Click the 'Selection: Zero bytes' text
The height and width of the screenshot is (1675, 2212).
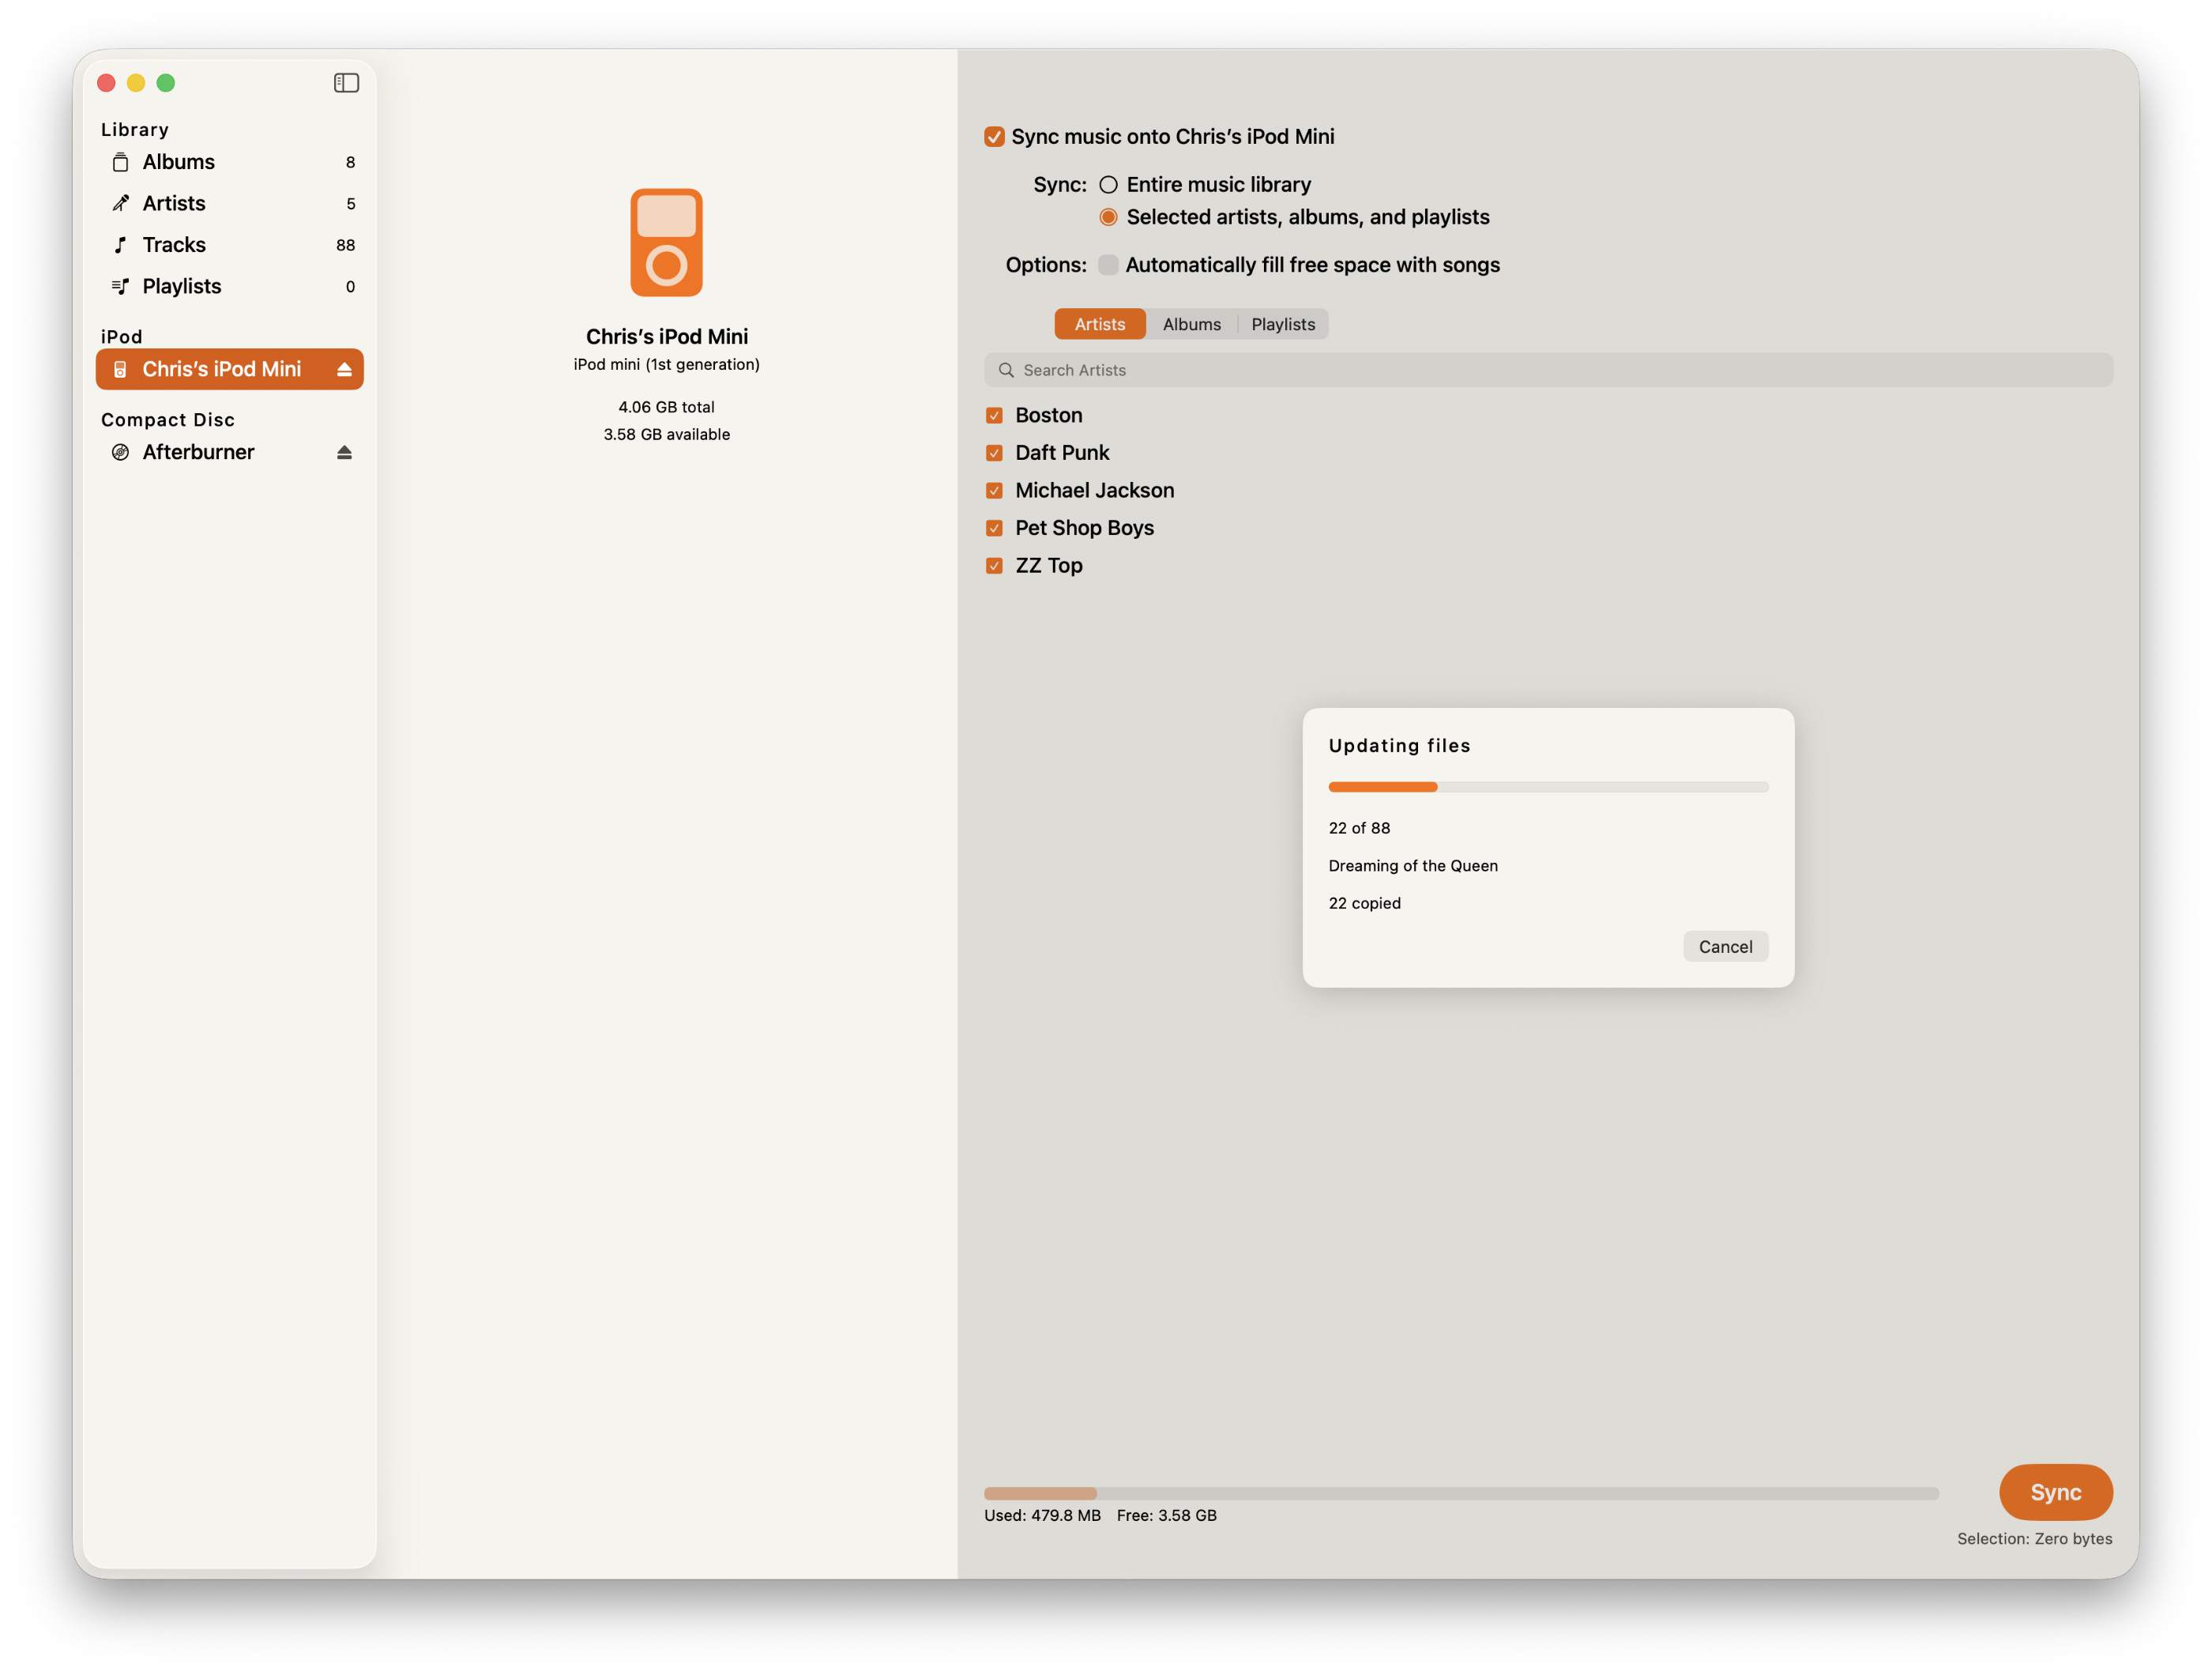[2034, 1539]
